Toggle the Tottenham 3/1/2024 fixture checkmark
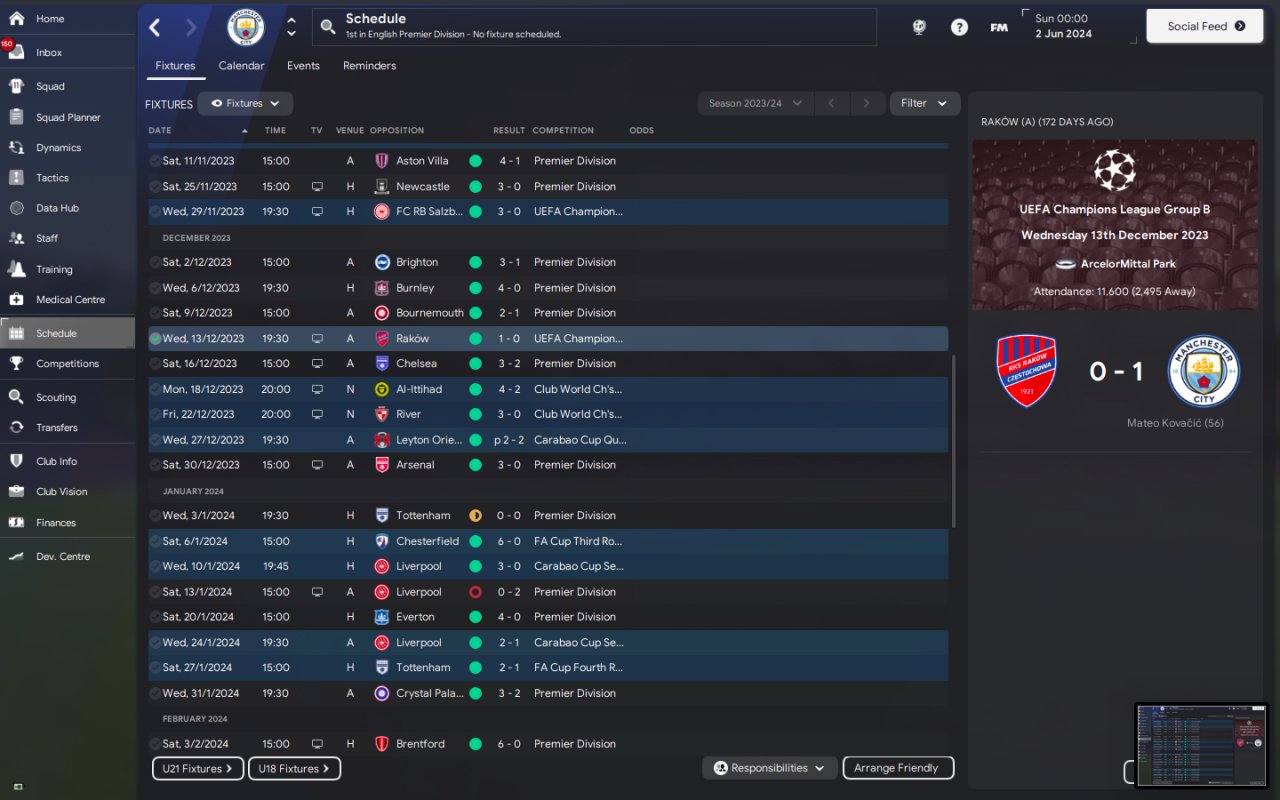This screenshot has height=800, width=1280. coord(155,516)
